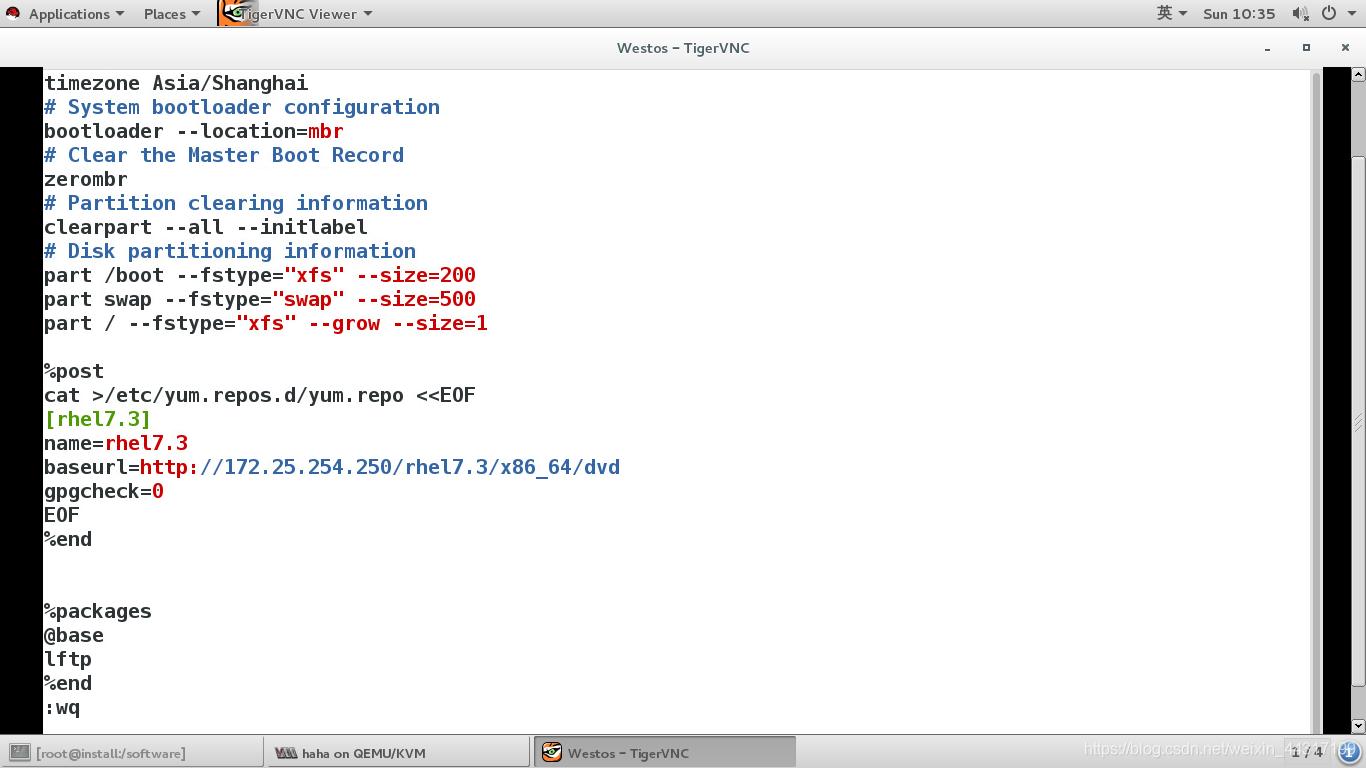Minimize the Westos TigerVNC window
The height and width of the screenshot is (768, 1366).
(x=1268, y=48)
